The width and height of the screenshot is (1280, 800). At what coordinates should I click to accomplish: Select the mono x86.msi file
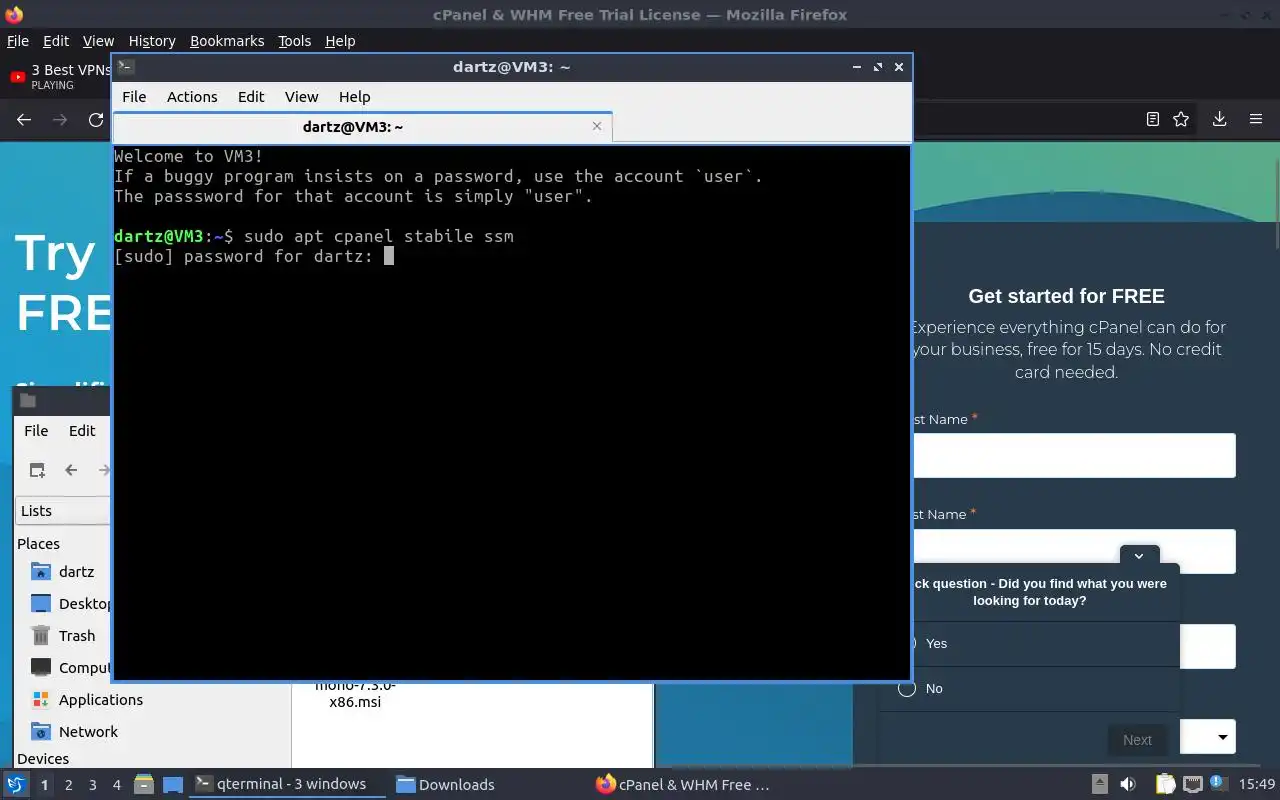click(355, 694)
